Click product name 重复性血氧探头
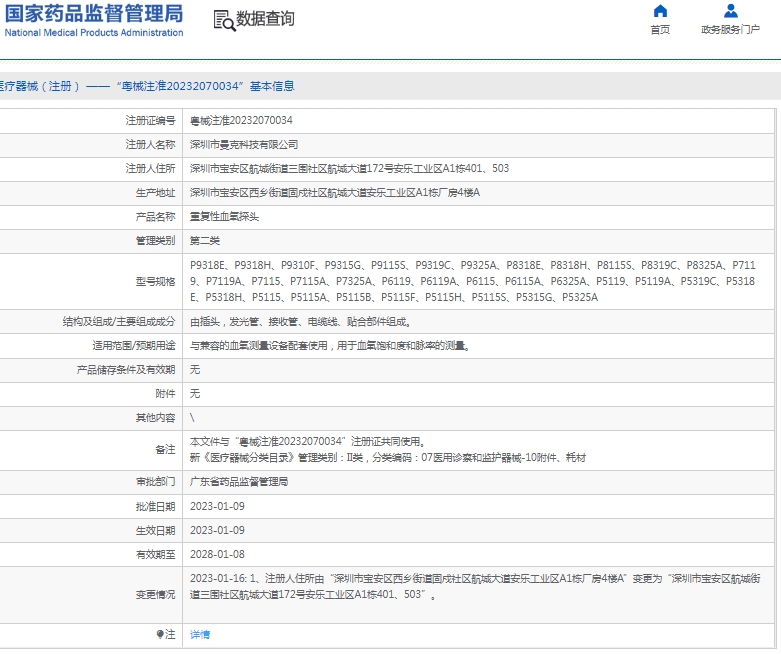781x654 pixels. pos(224,217)
